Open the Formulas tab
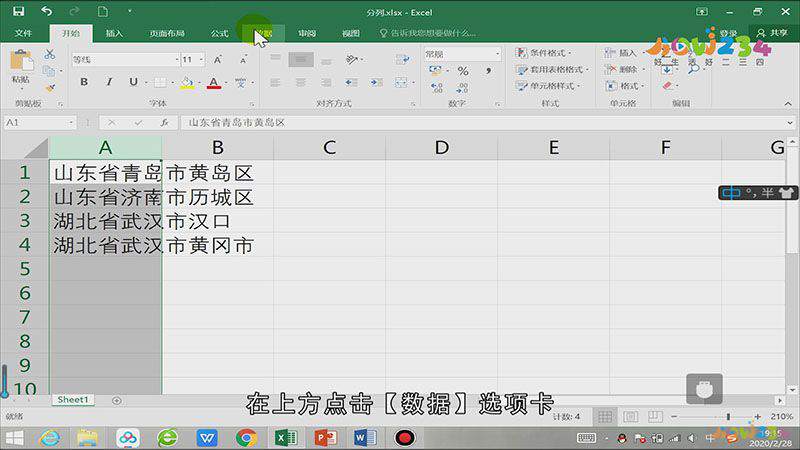The height and width of the screenshot is (450, 800). (219, 33)
